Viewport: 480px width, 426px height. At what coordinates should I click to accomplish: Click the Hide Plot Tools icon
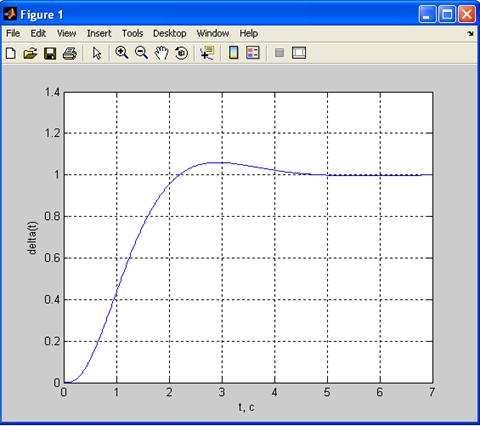coord(279,53)
